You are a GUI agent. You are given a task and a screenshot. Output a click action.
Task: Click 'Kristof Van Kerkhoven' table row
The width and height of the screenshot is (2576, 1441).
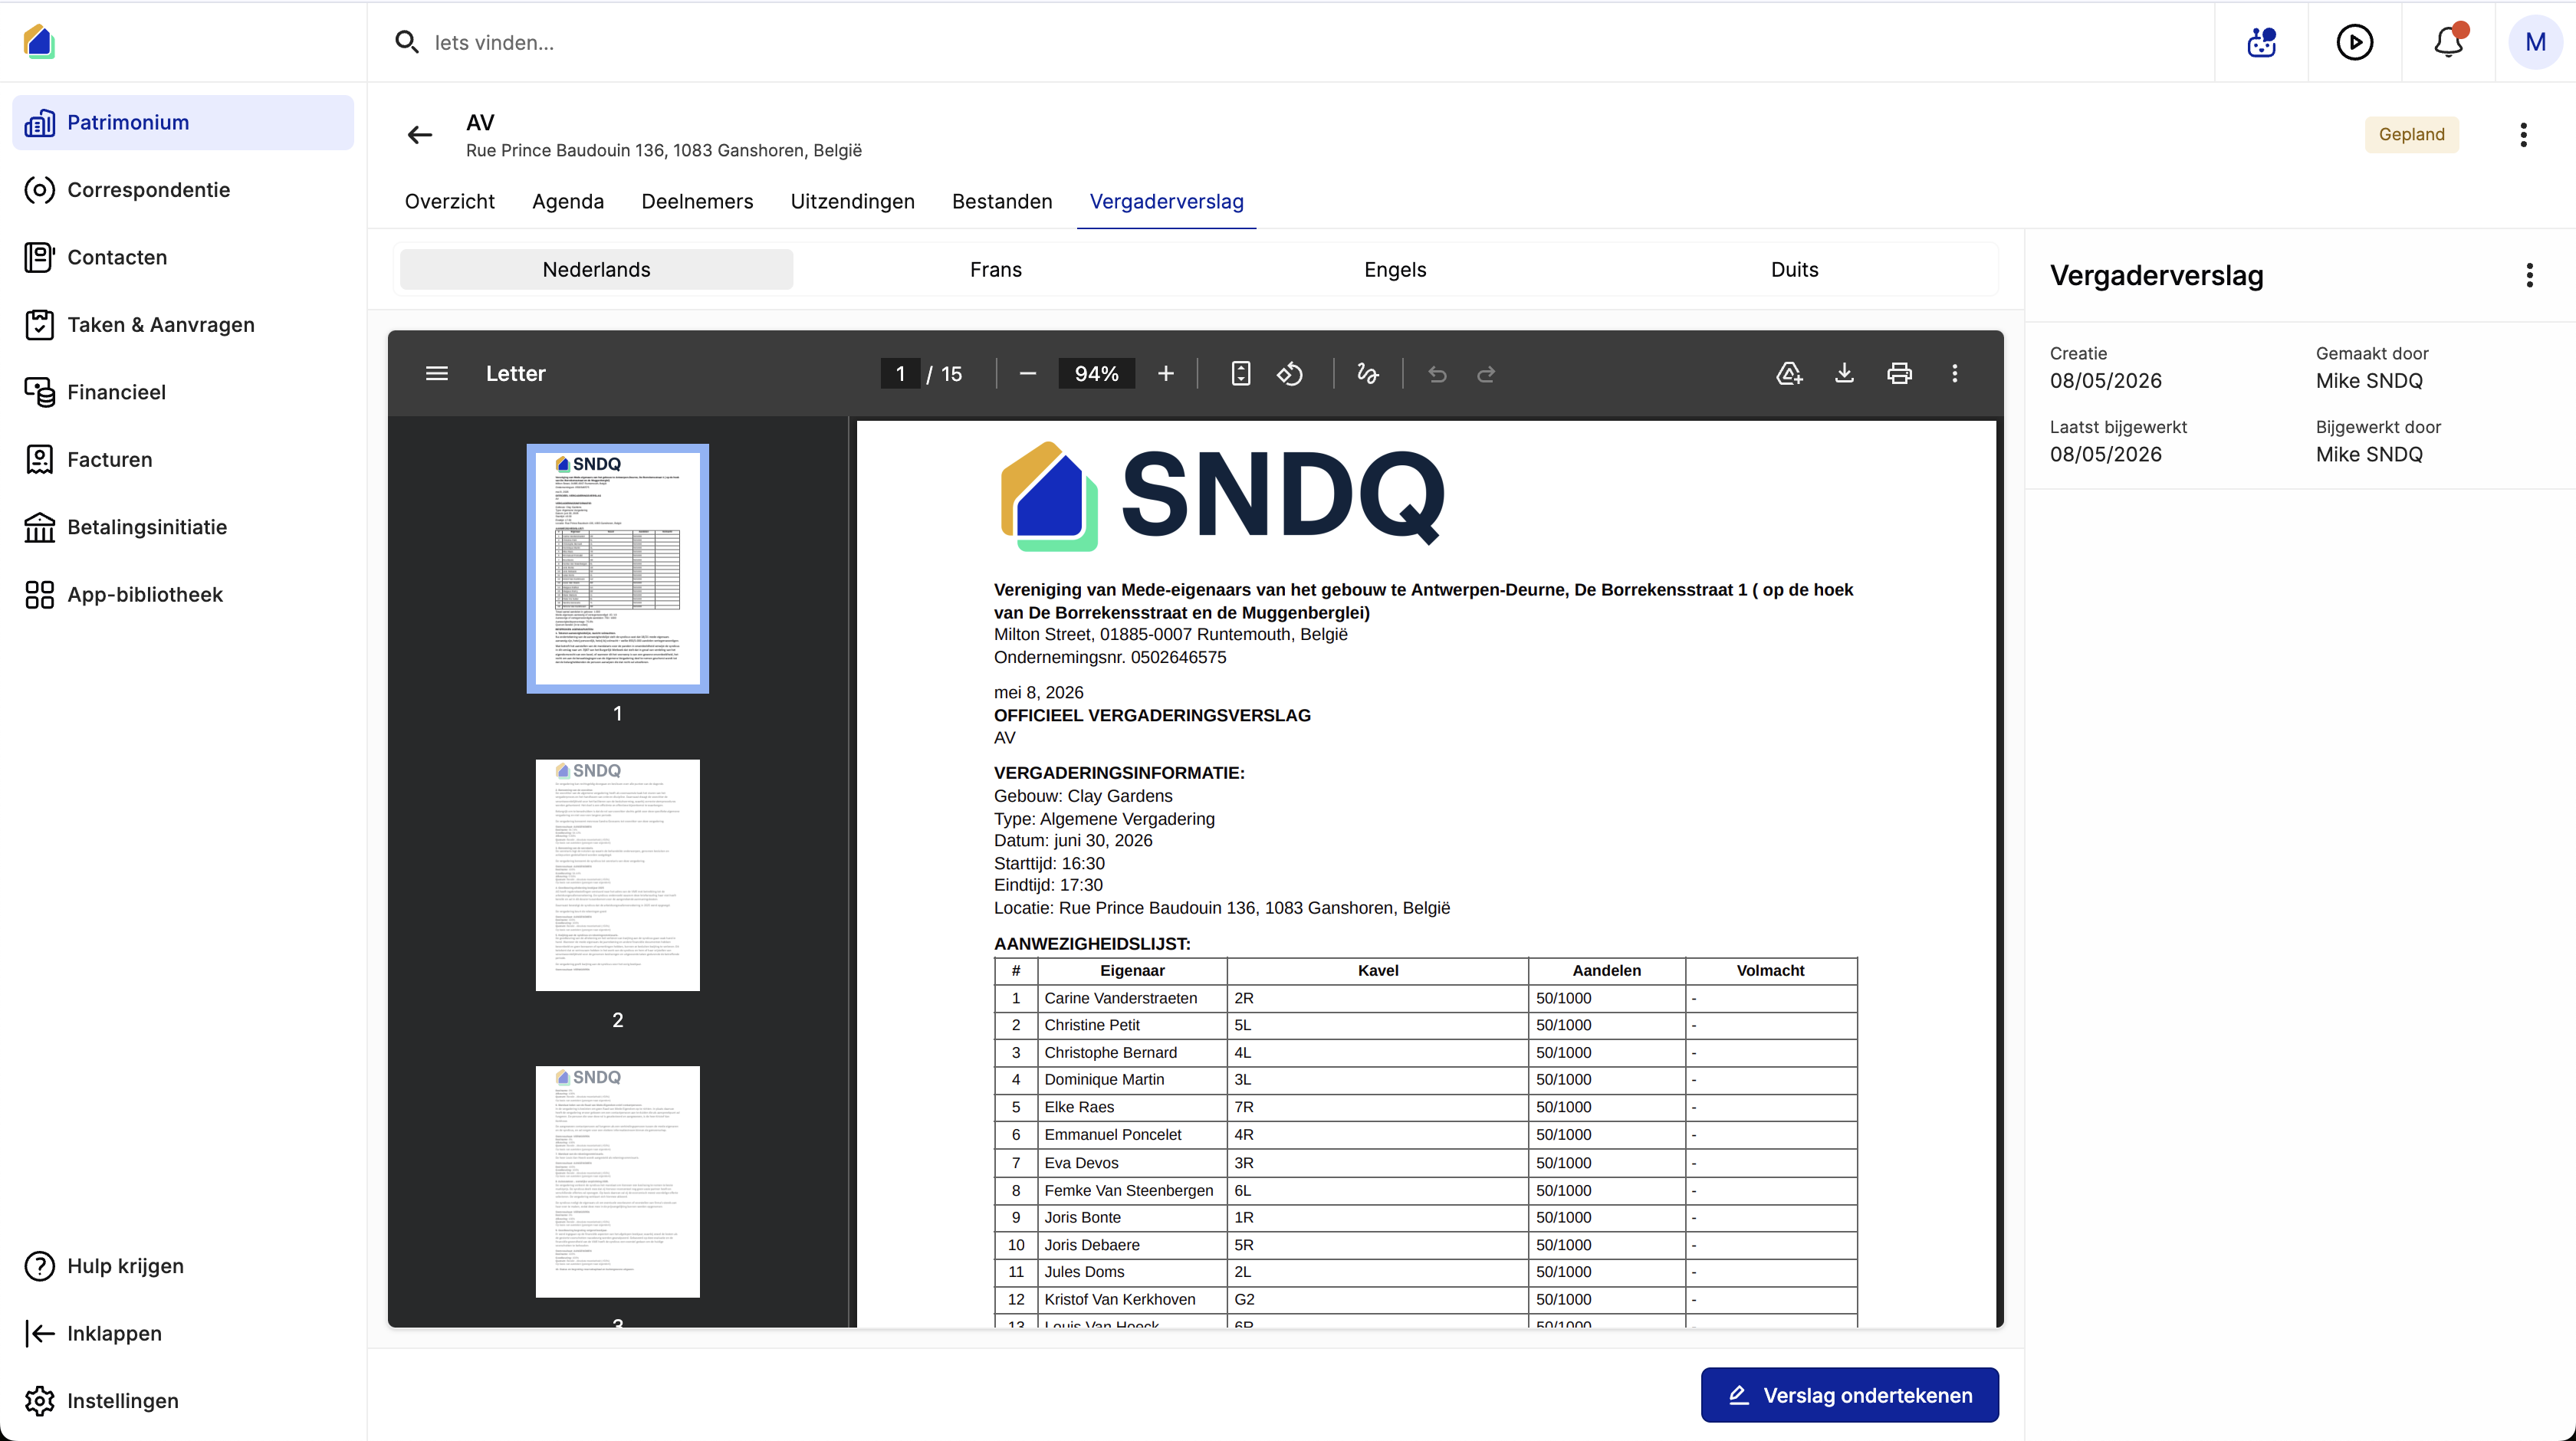[x=1426, y=1299]
